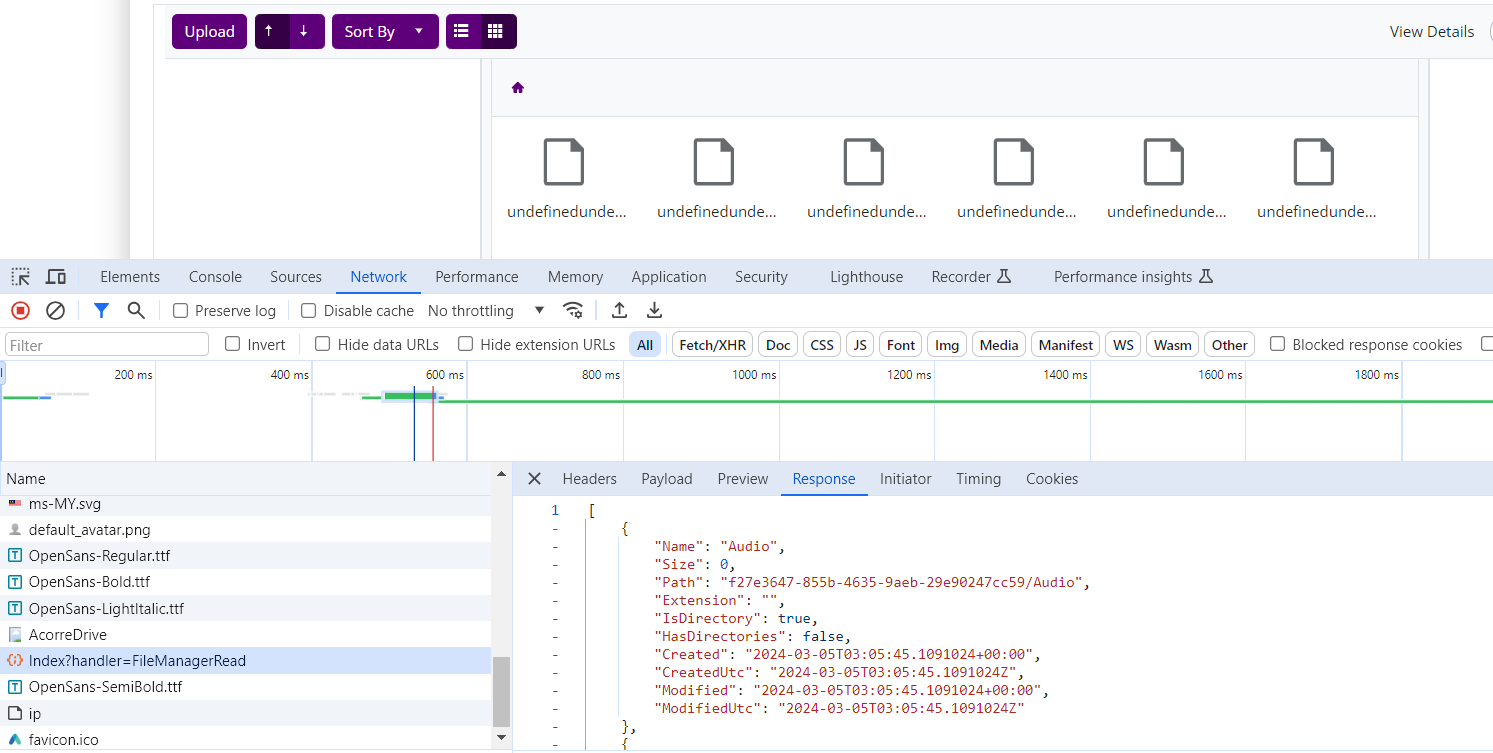Click the inspect element picker icon
The width and height of the screenshot is (1493, 753).
point(21,277)
